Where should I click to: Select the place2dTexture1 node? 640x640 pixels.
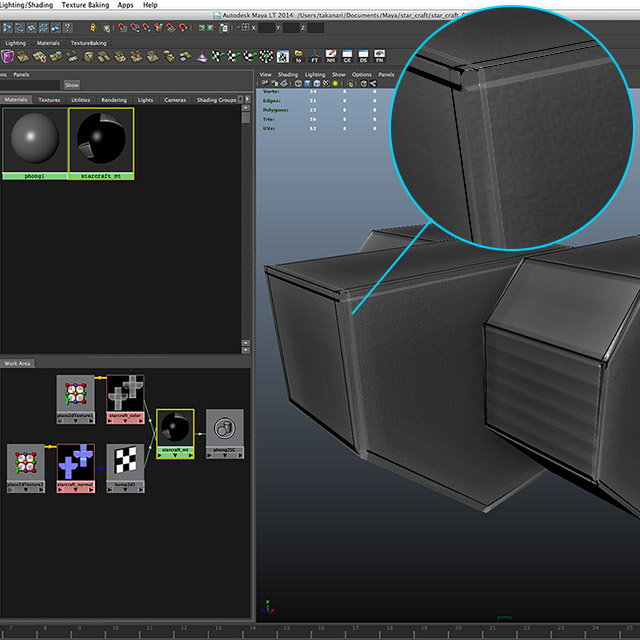[x=76, y=394]
